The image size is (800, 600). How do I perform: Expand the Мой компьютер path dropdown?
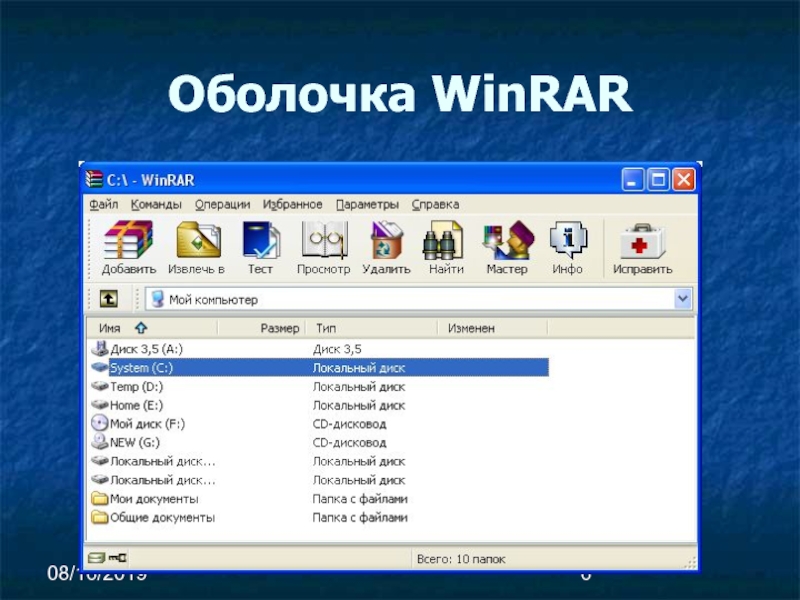pyautogui.click(x=683, y=299)
